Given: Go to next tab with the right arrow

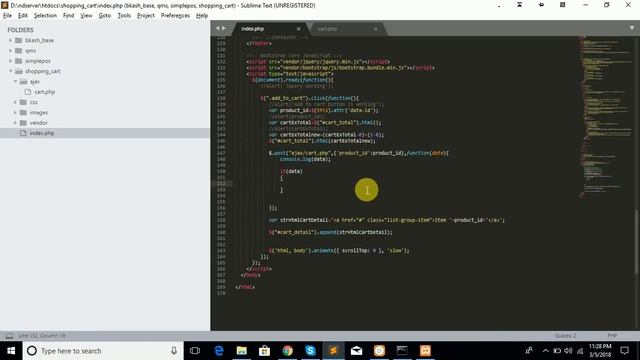Looking at the screenshot, I should [x=224, y=28].
